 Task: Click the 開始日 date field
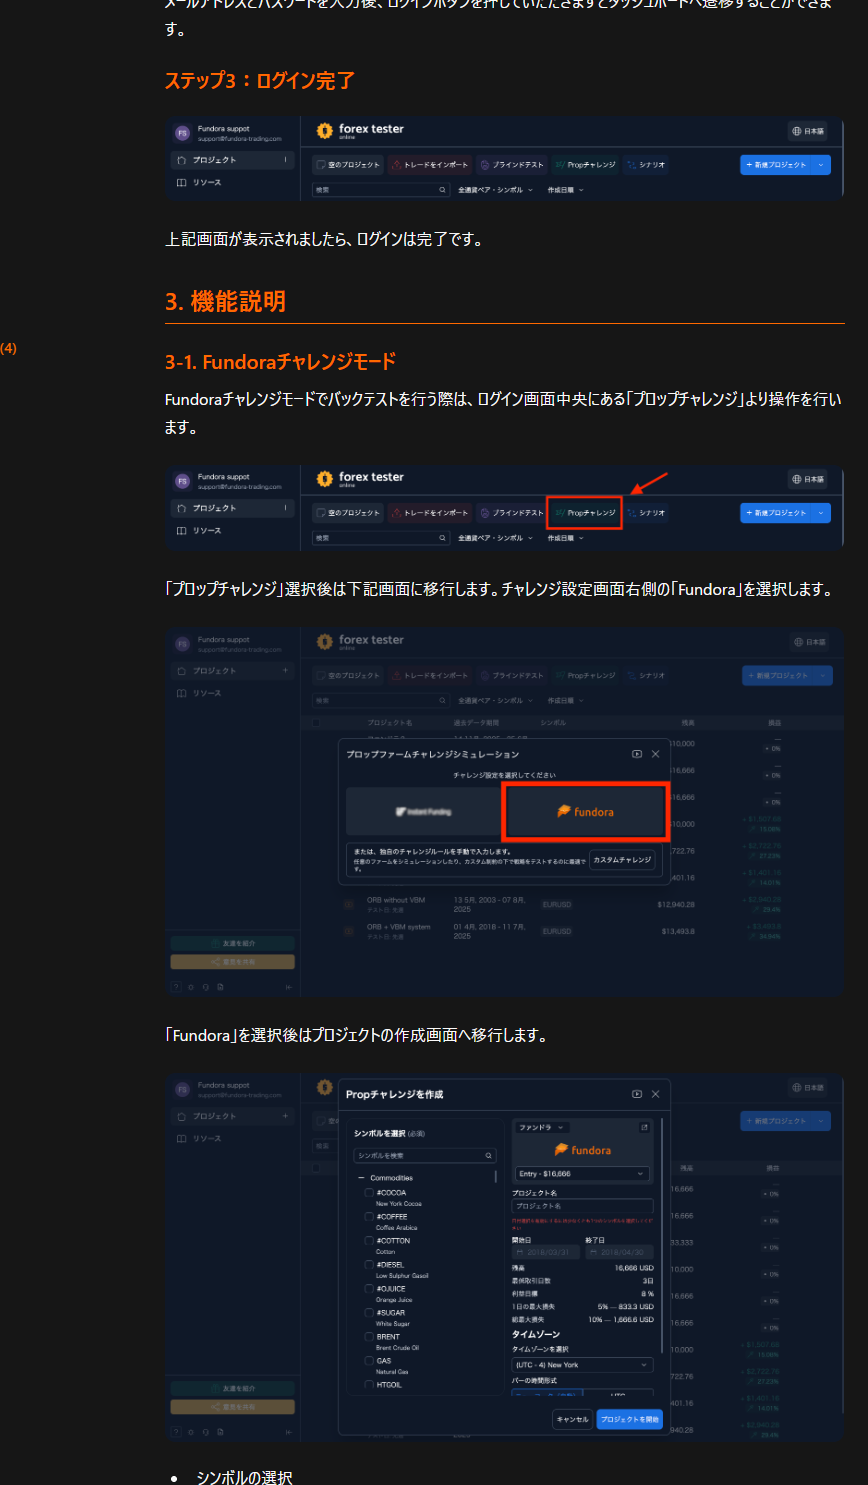click(x=545, y=1252)
